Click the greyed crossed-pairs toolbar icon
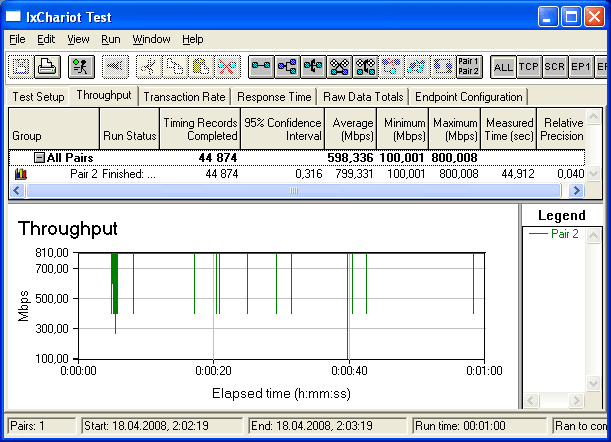 click(x=391, y=67)
